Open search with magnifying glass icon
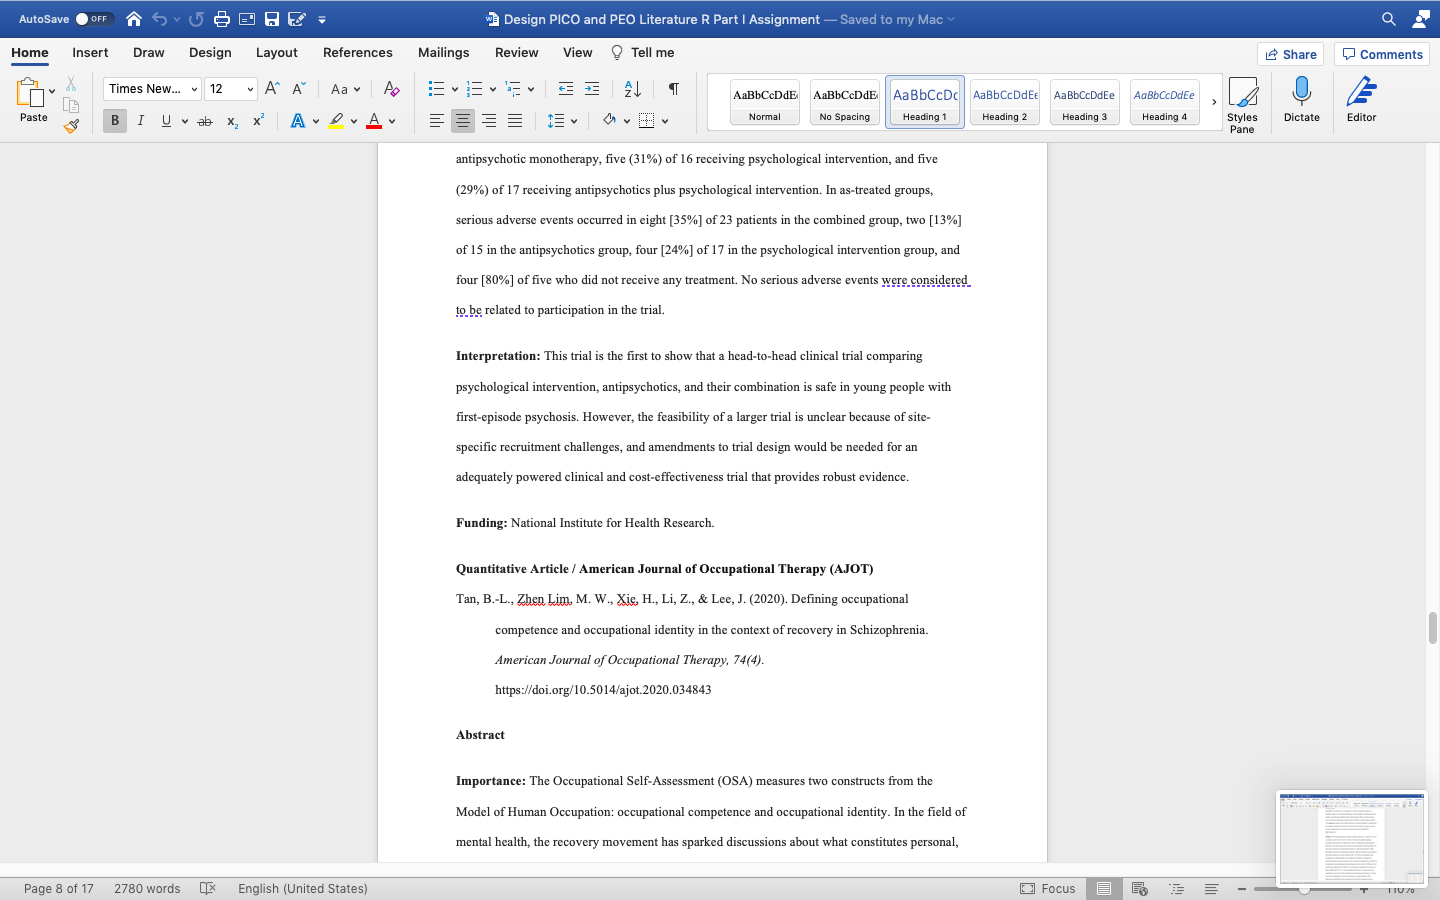Viewport: 1440px width, 900px height. (x=1389, y=19)
